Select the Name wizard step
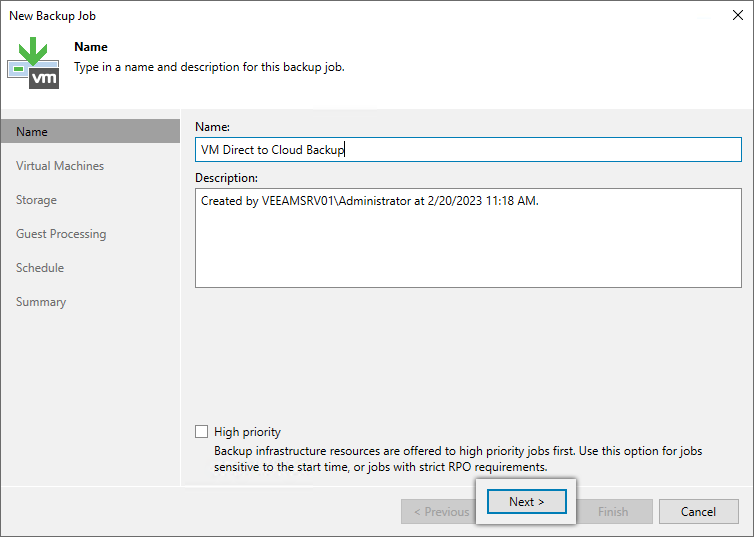The image size is (754, 537). point(90,131)
